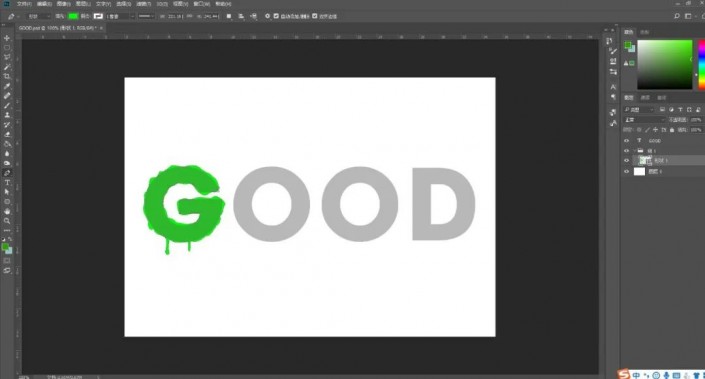Screen dimensions: 705x379
Task: Lock all with the padlock icon
Action: (x=672, y=130)
